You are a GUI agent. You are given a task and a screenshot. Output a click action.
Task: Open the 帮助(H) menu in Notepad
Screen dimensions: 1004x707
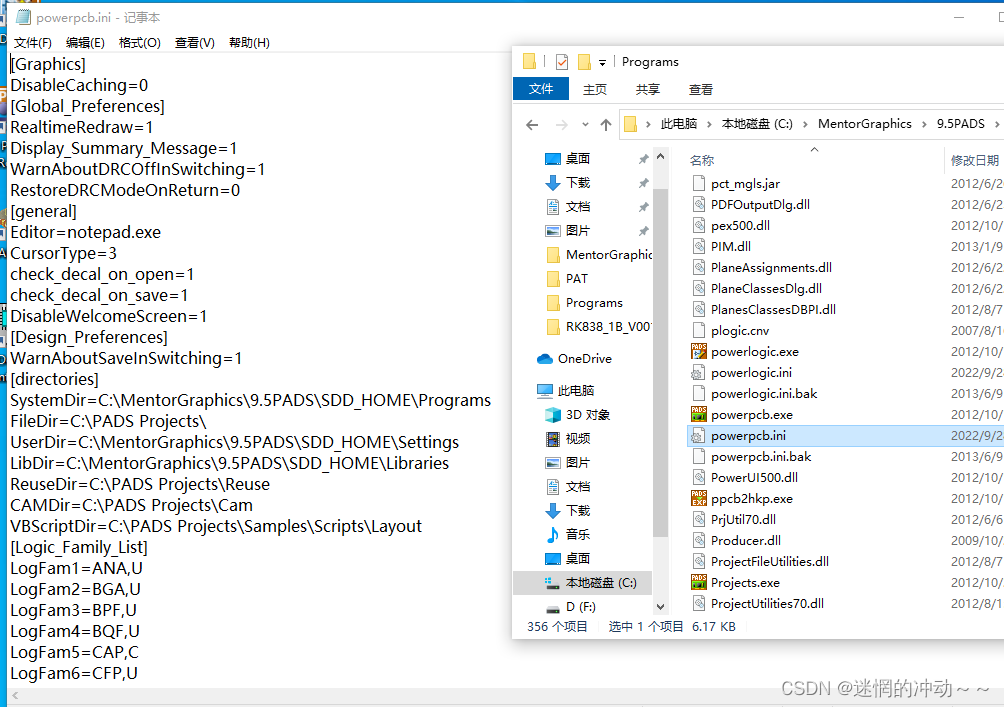click(249, 43)
